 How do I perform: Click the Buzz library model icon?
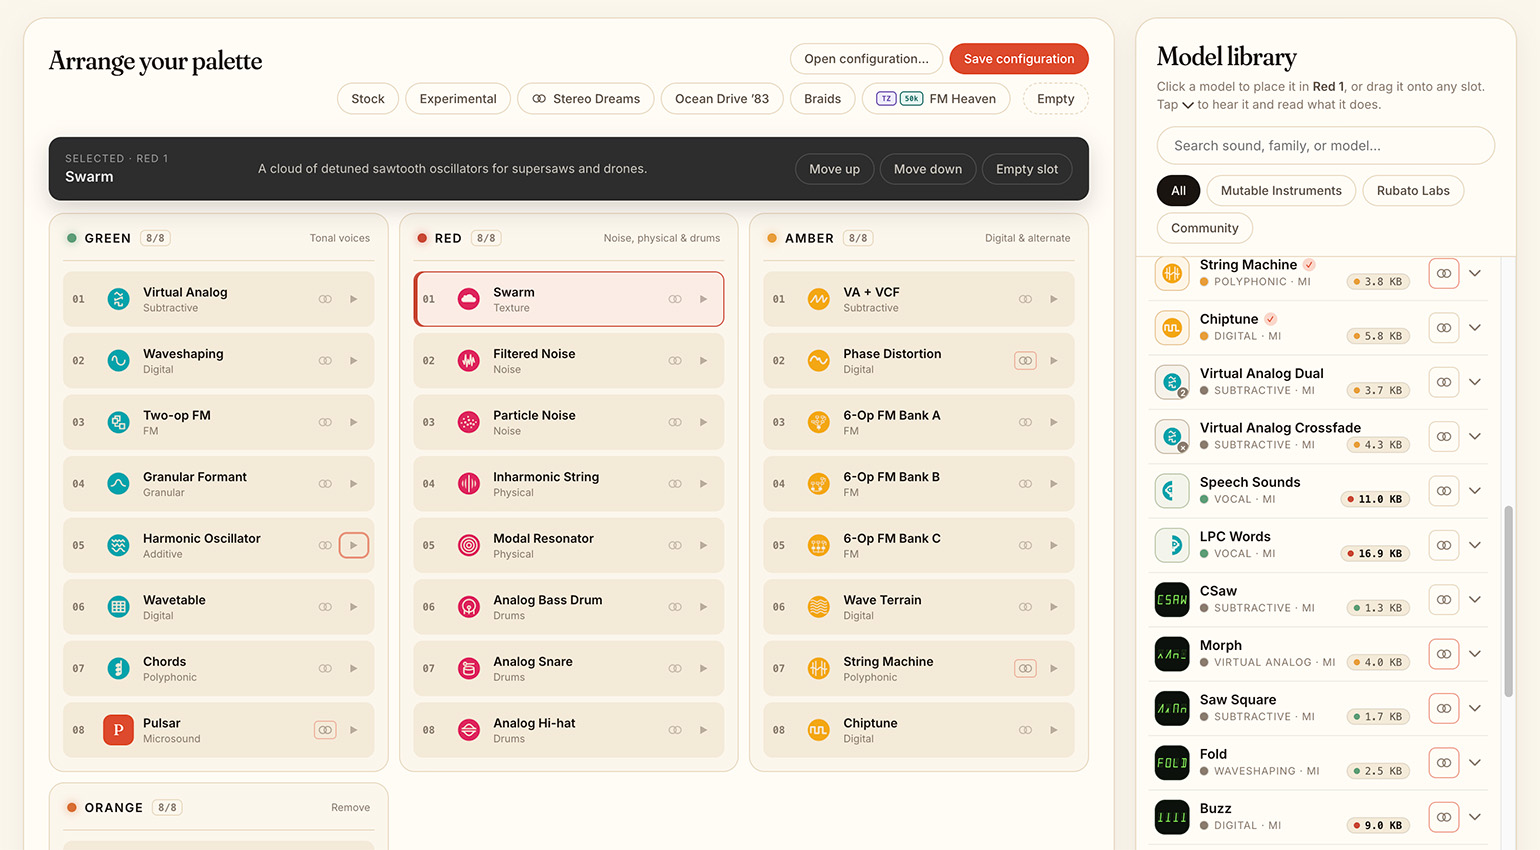1172,817
